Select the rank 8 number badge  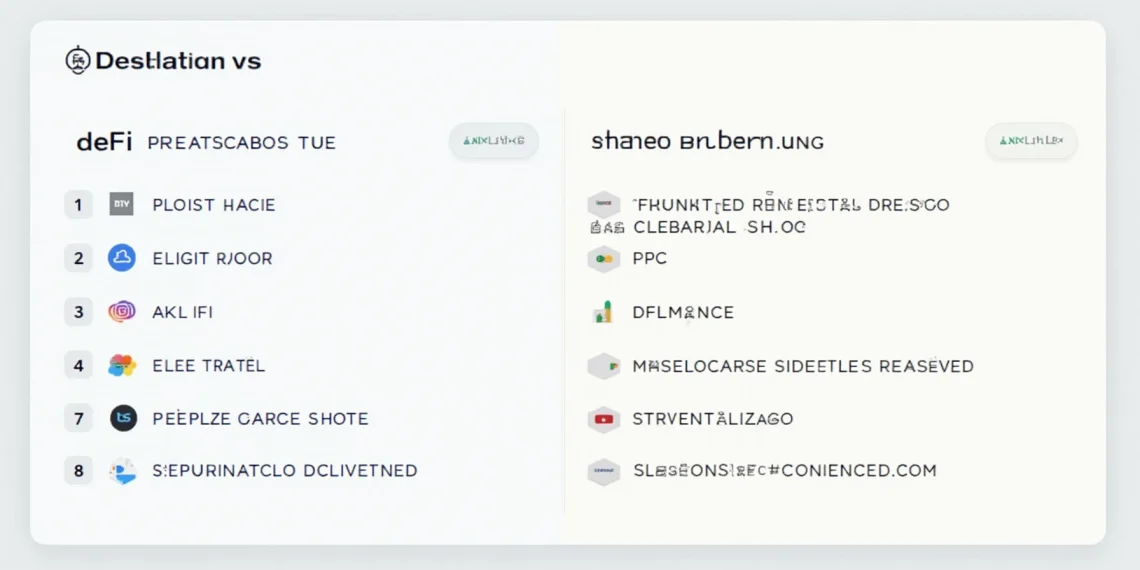(78, 471)
